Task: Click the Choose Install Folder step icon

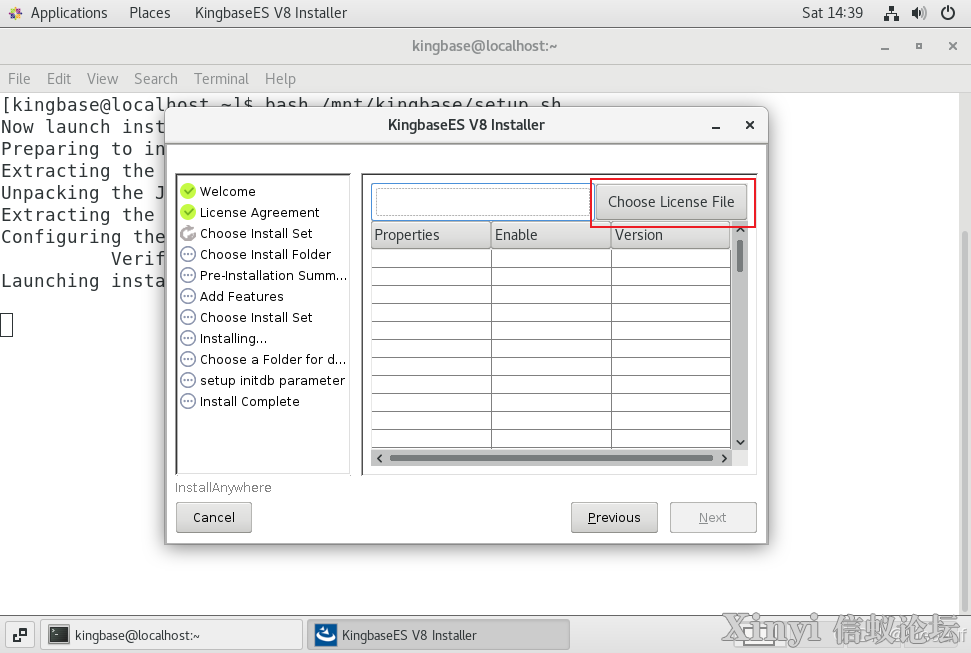Action: point(188,254)
